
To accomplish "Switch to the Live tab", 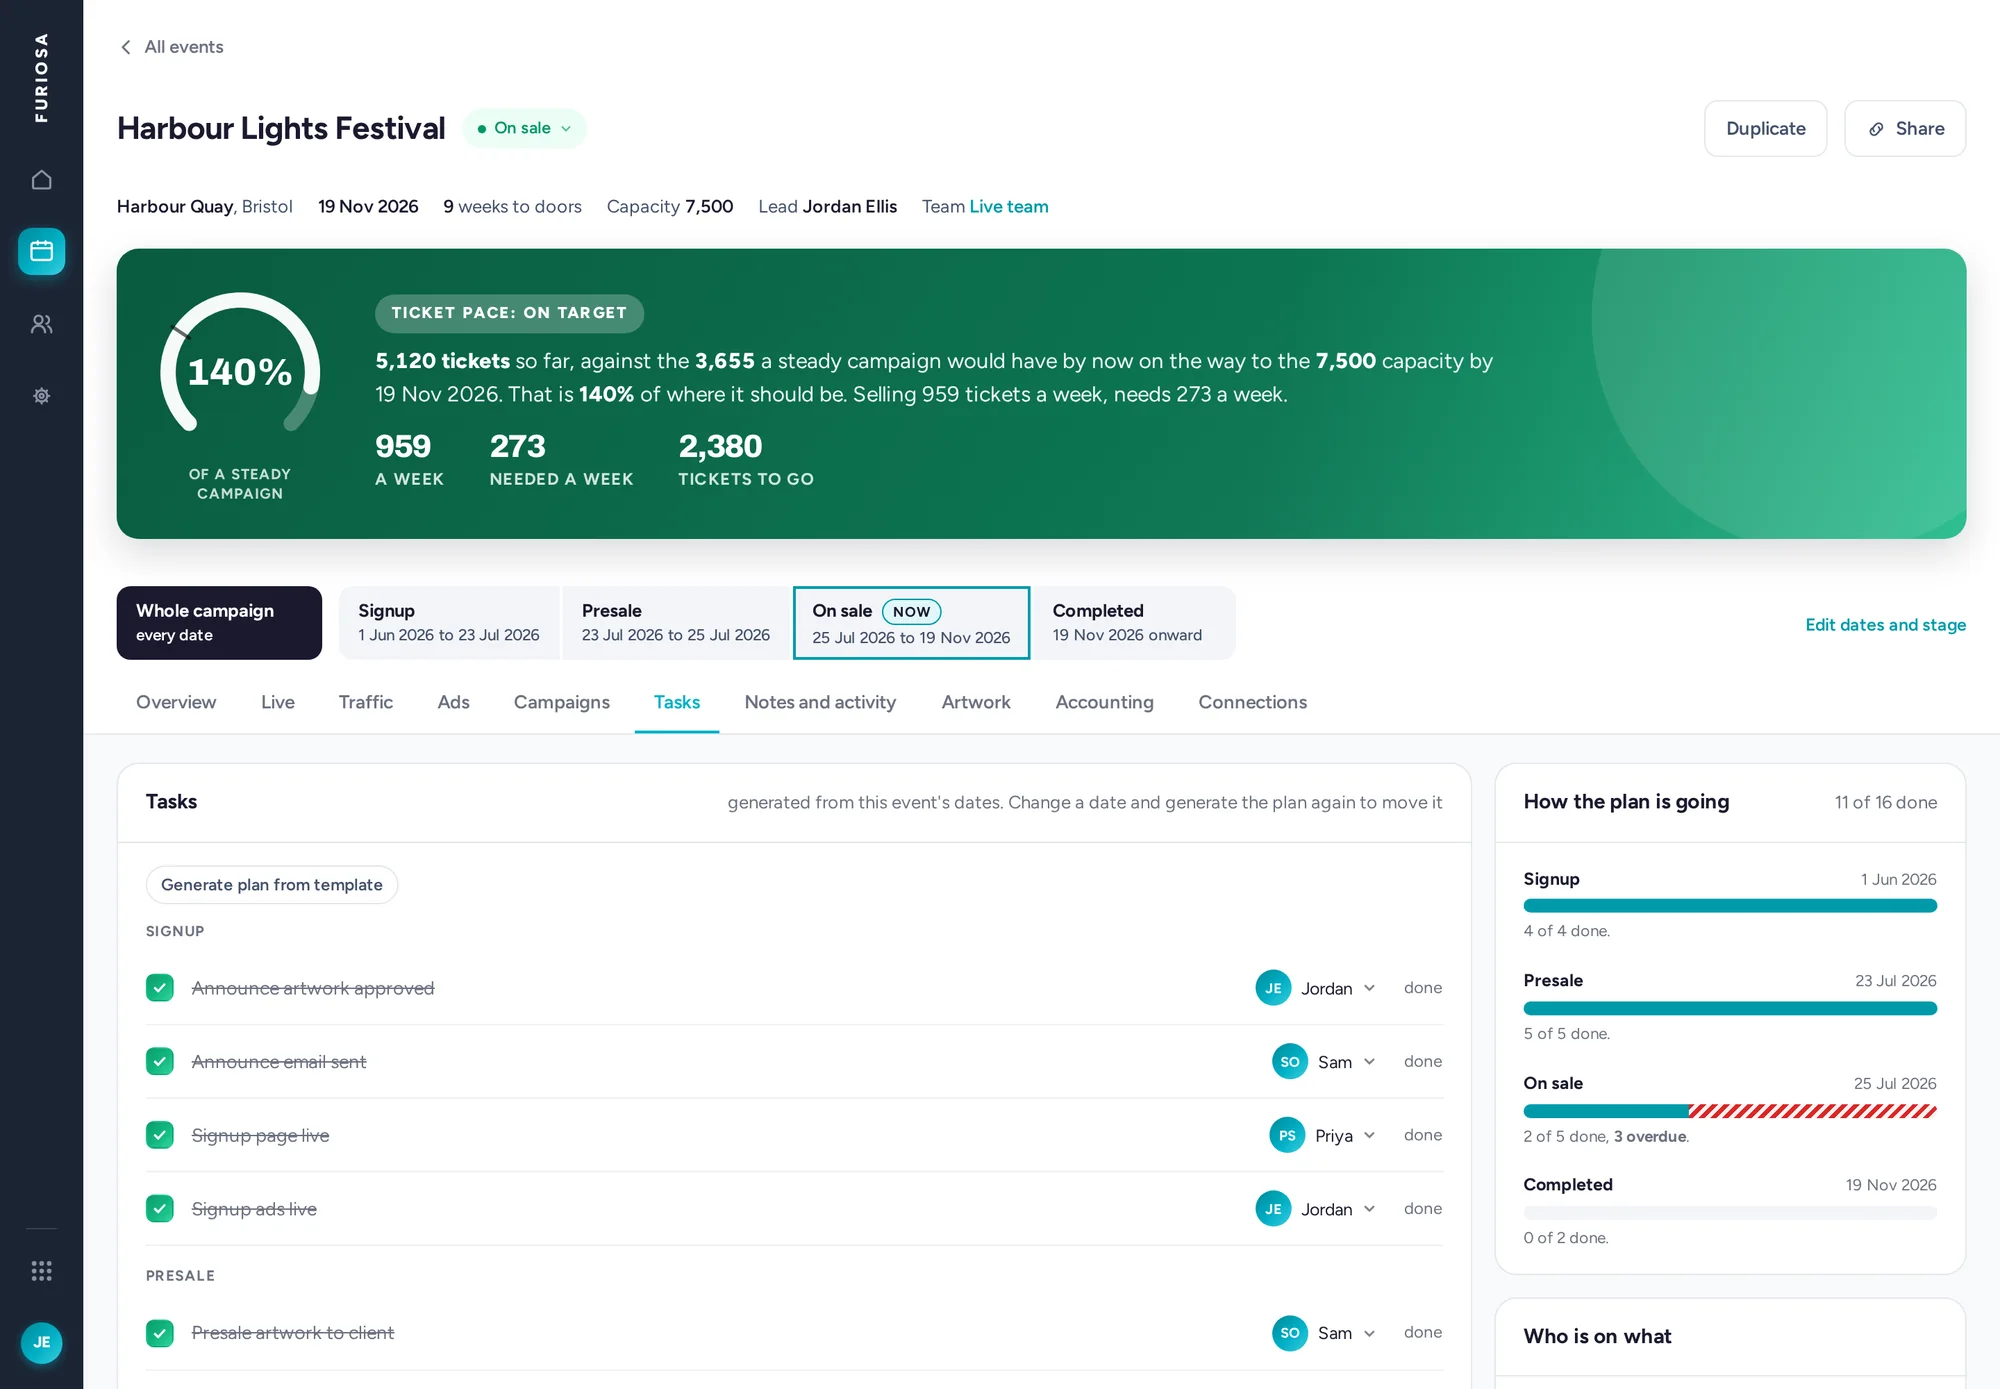I will [278, 702].
